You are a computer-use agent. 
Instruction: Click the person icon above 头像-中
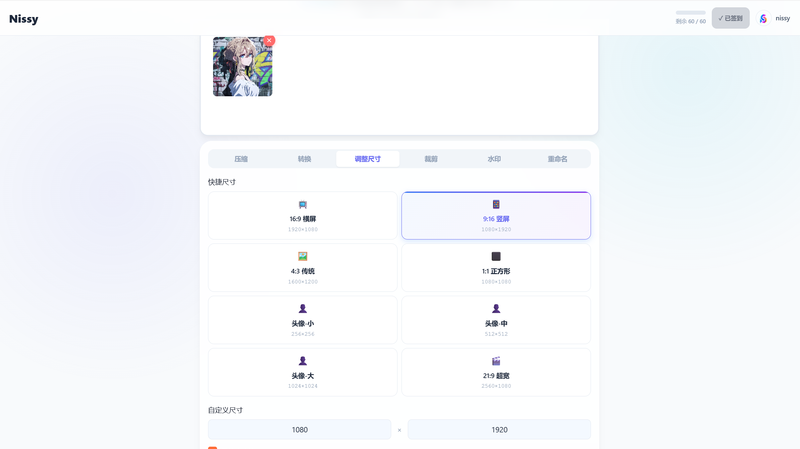coord(496,309)
